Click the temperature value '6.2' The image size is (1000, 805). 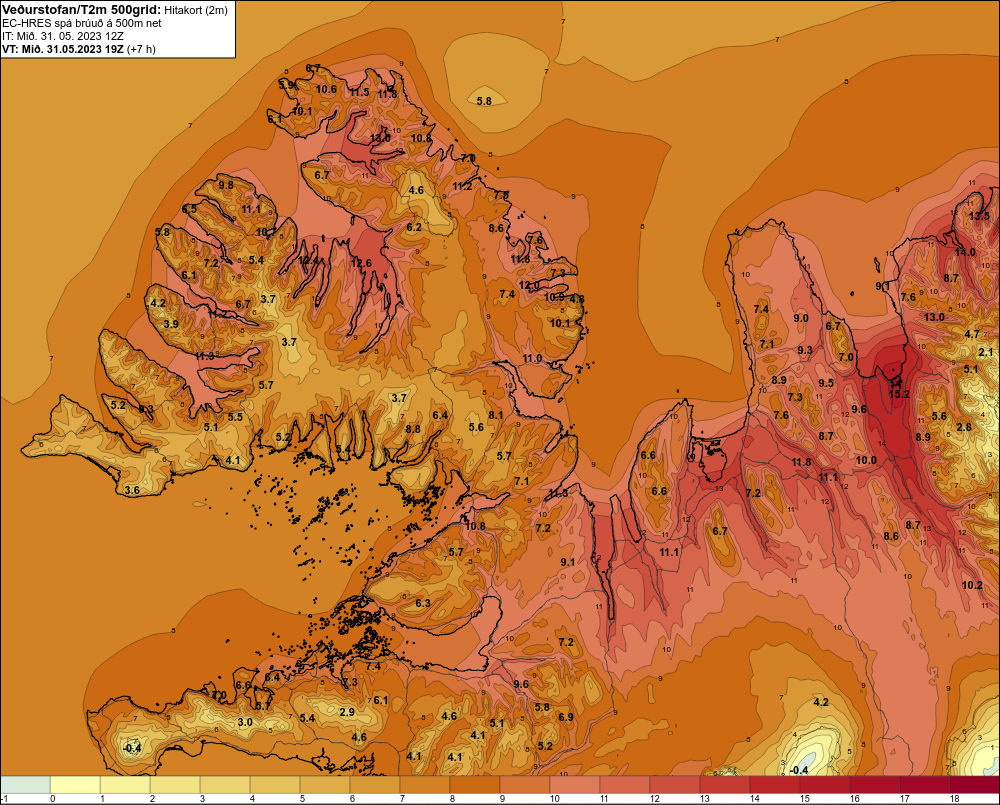414,226
